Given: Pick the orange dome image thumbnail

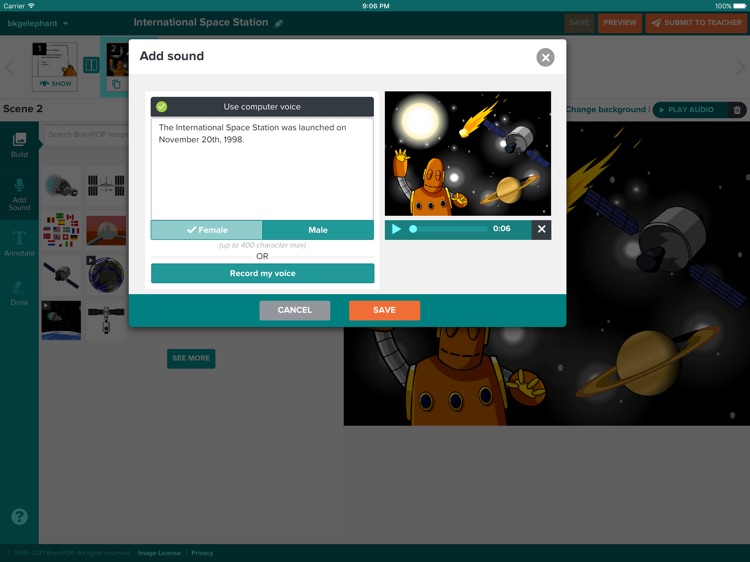Looking at the screenshot, I should (106, 230).
